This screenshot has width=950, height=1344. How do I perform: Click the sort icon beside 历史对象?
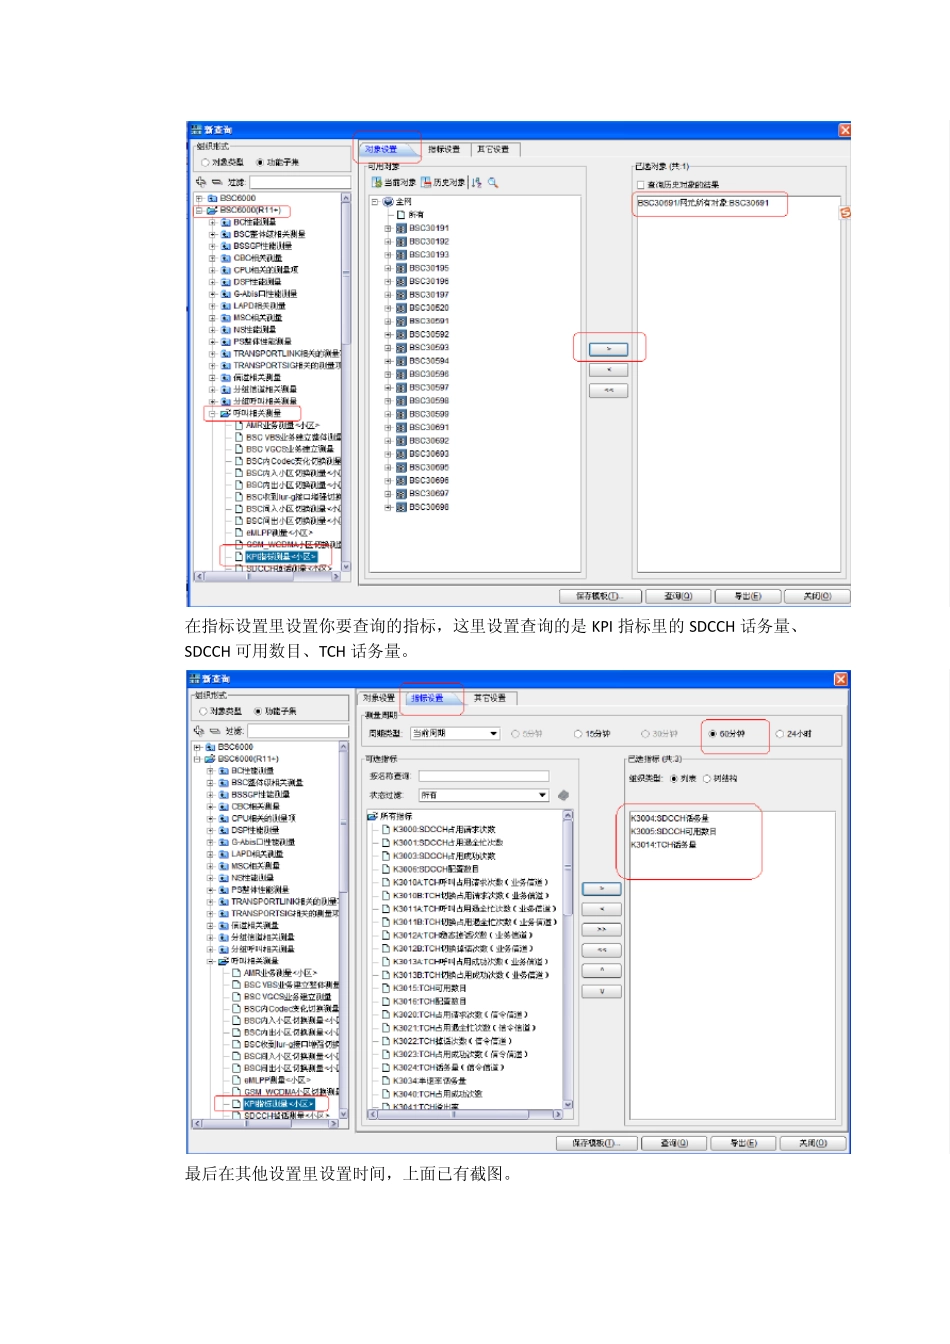476,183
